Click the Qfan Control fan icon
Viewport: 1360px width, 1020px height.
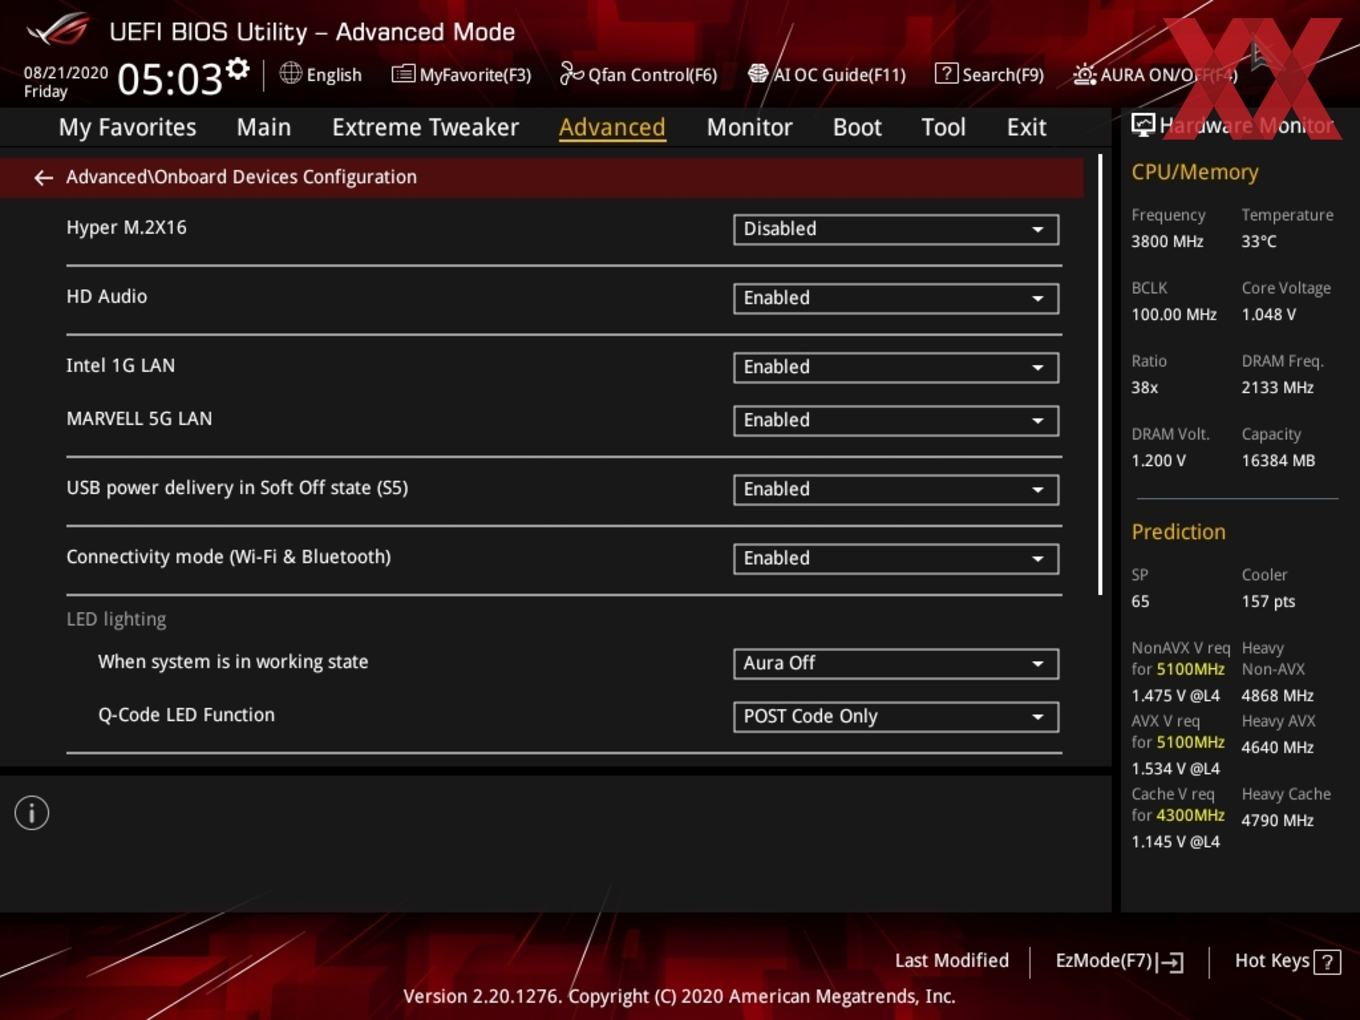click(571, 74)
